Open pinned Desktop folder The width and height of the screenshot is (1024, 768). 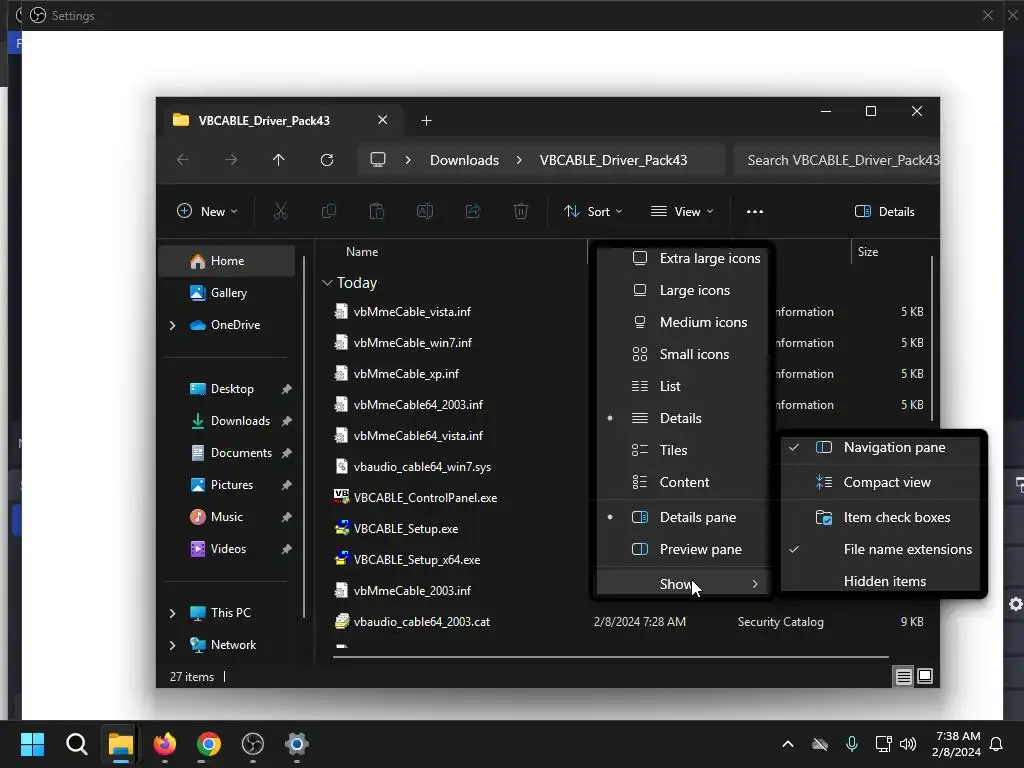[227, 389]
